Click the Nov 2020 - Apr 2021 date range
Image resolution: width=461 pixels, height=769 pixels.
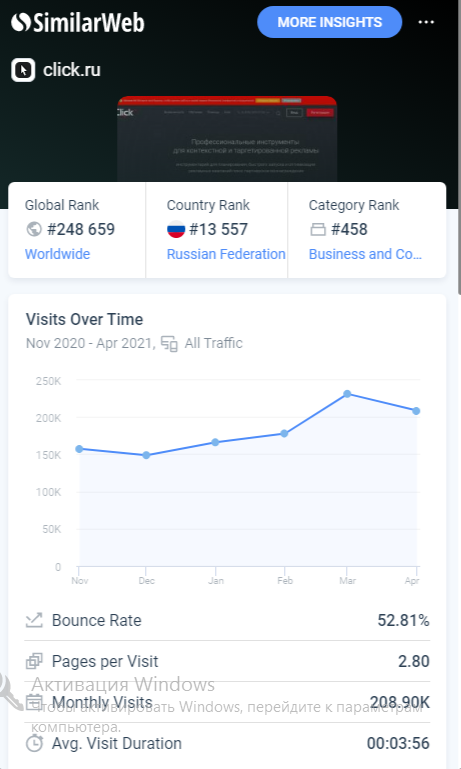click(x=90, y=343)
